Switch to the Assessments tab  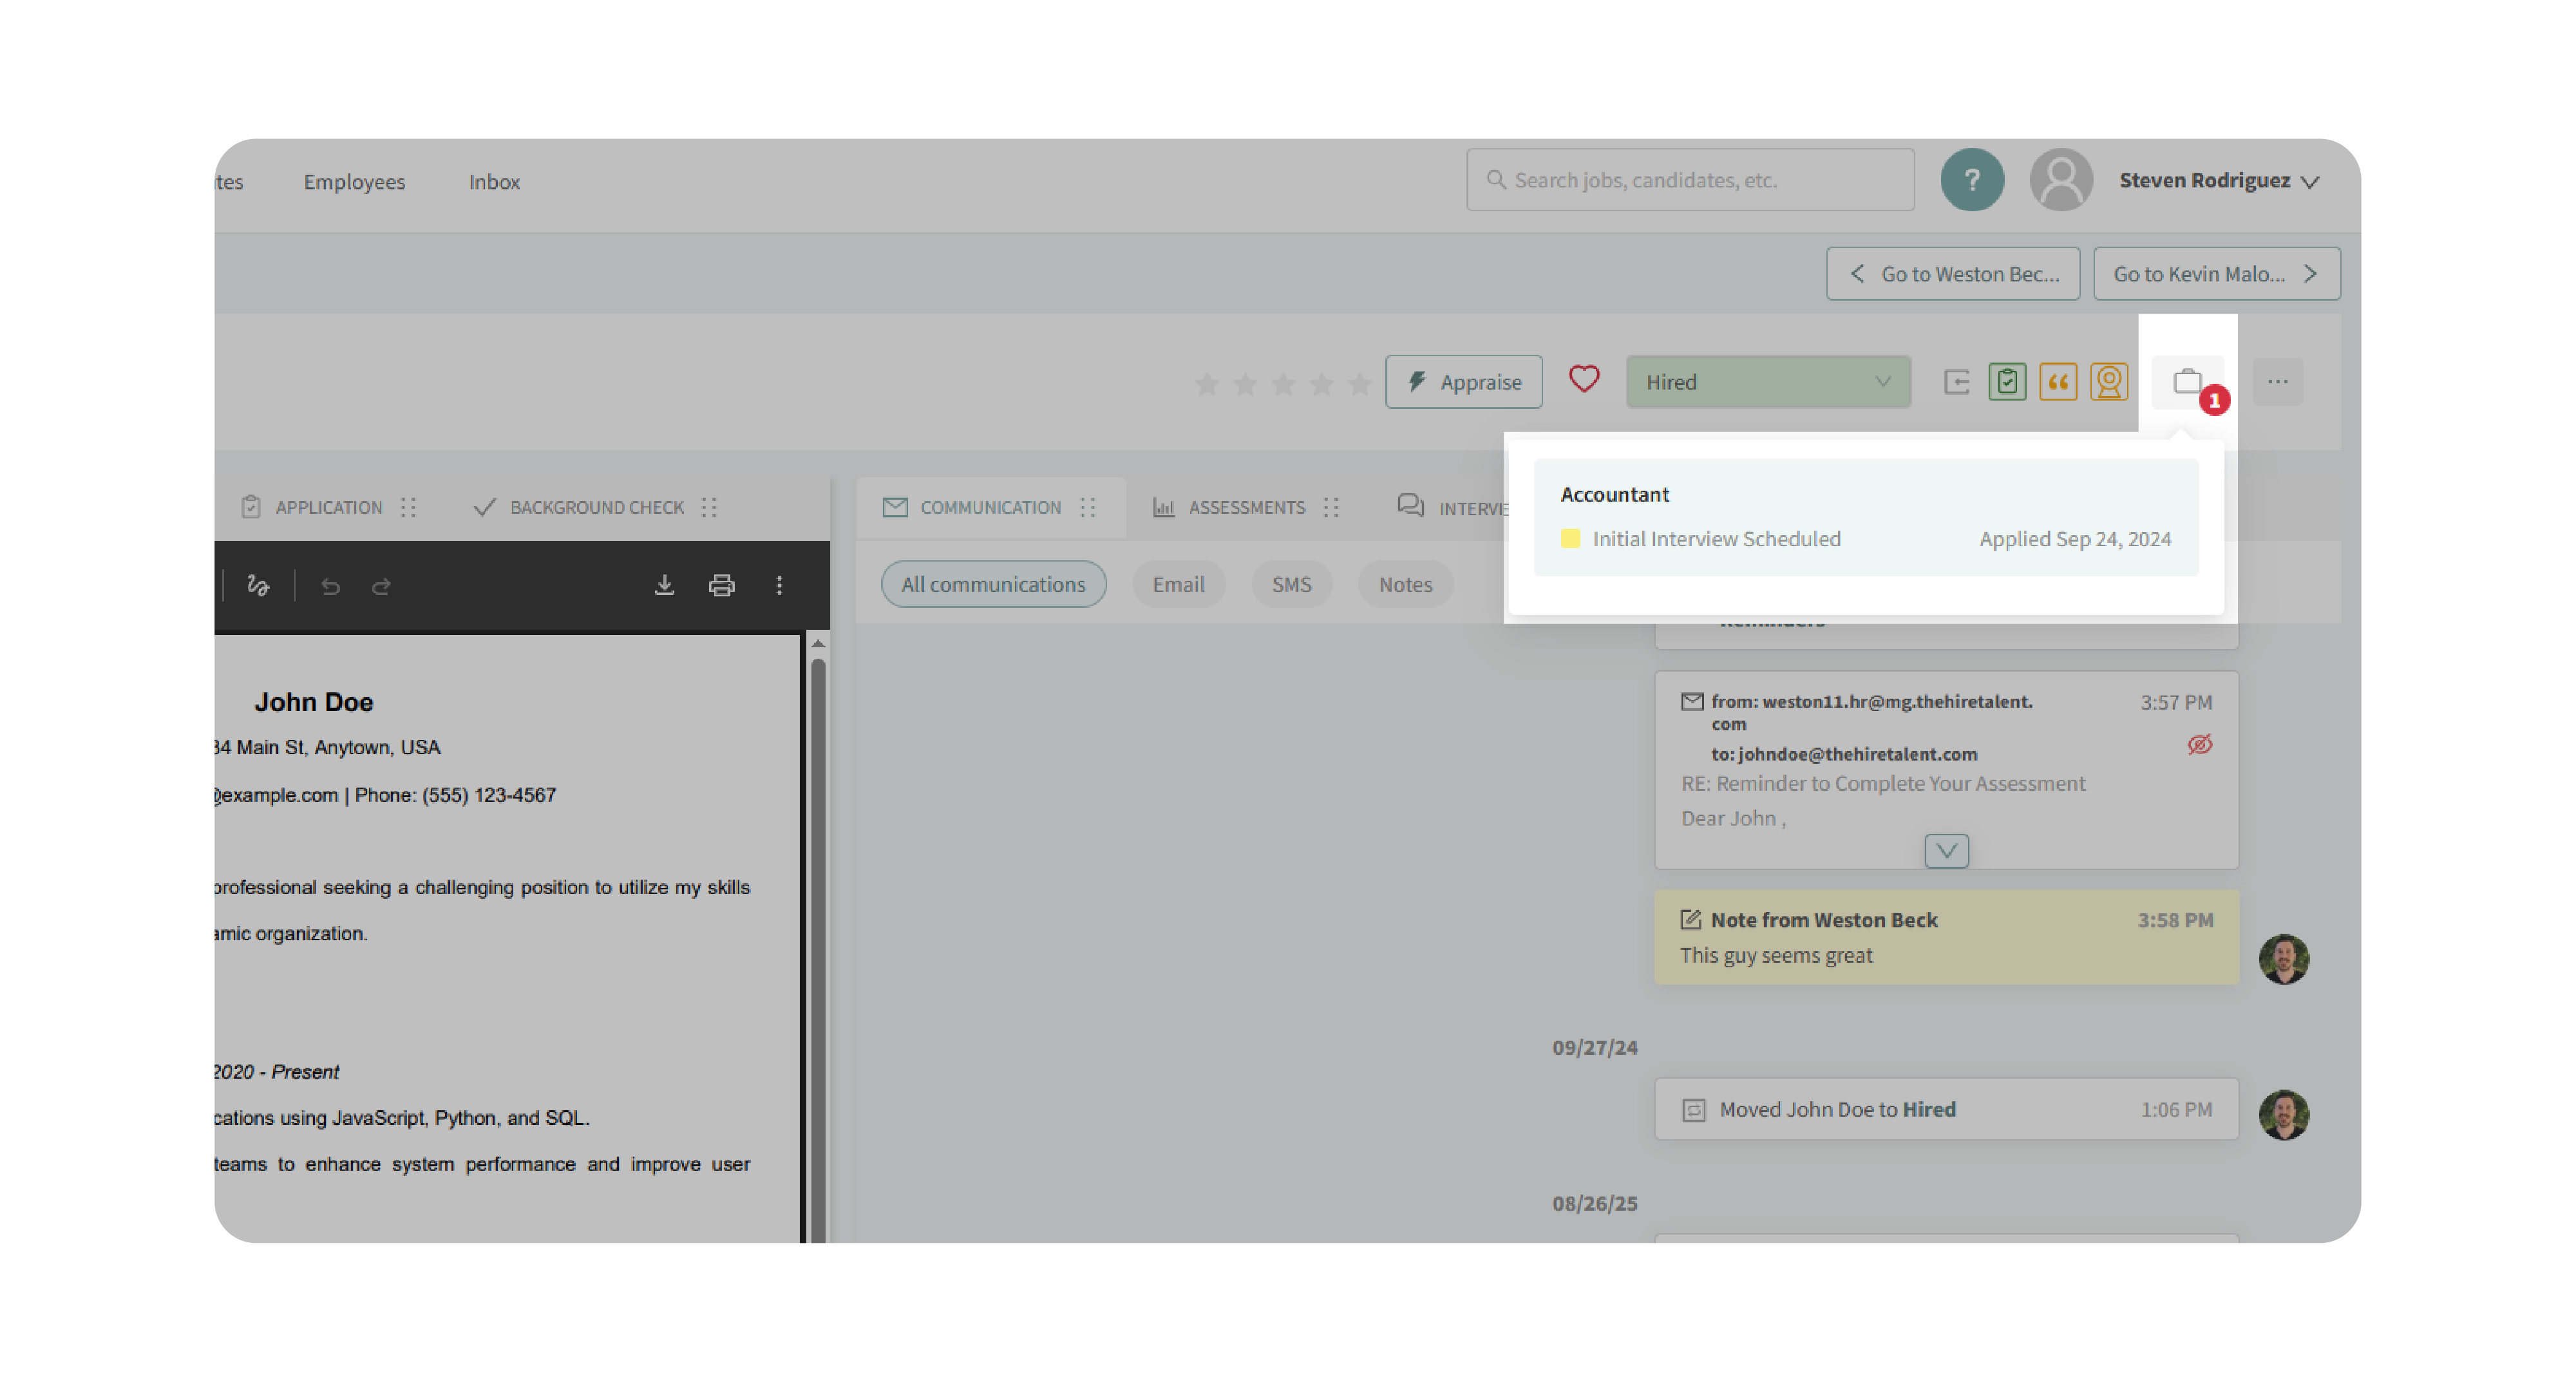[x=1245, y=507]
